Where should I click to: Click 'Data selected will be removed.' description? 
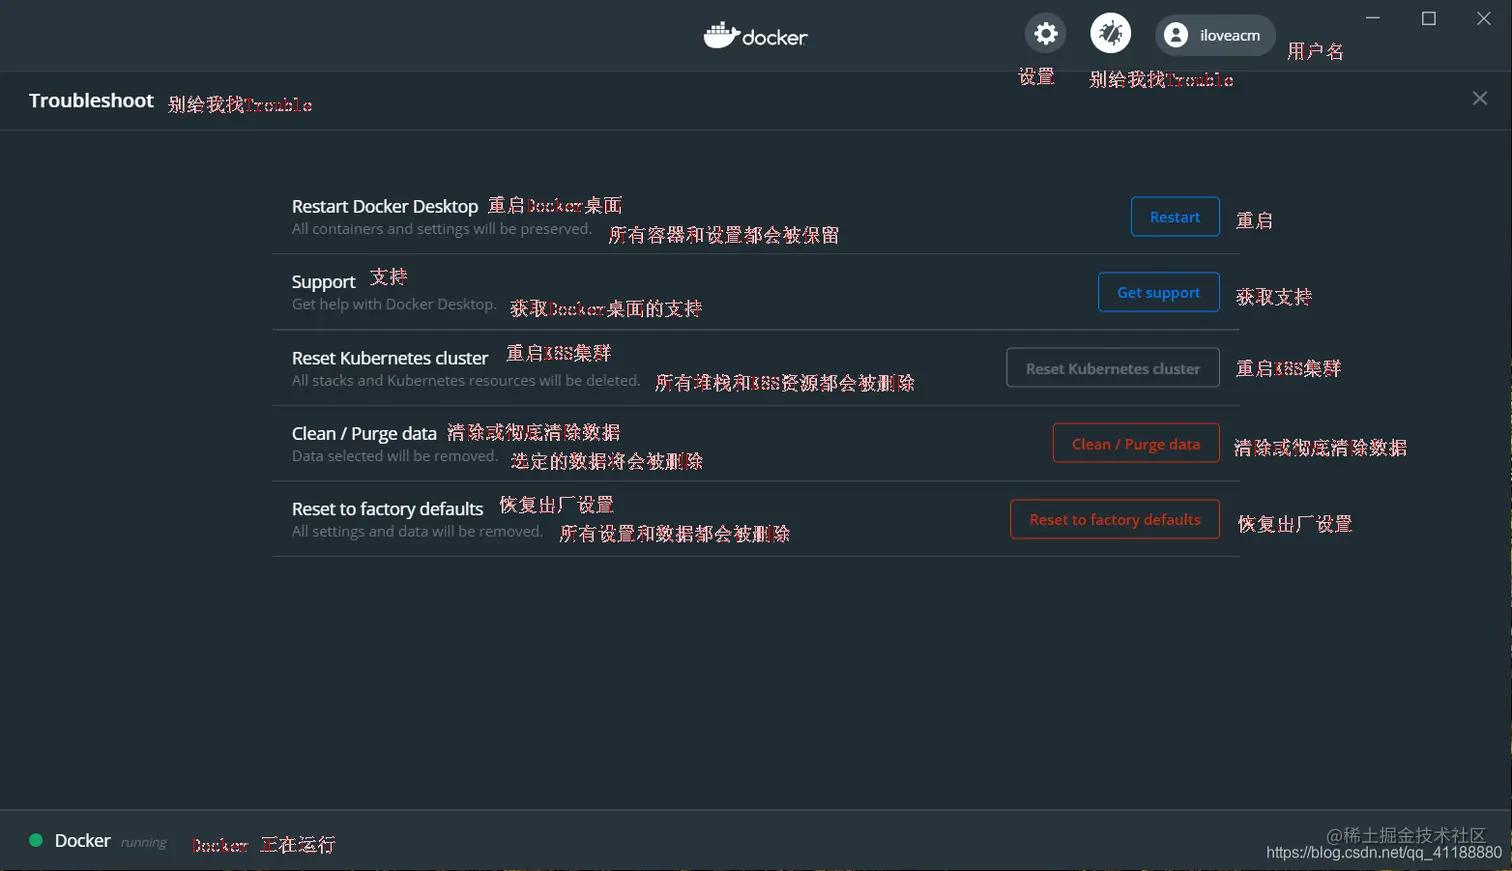(x=395, y=456)
